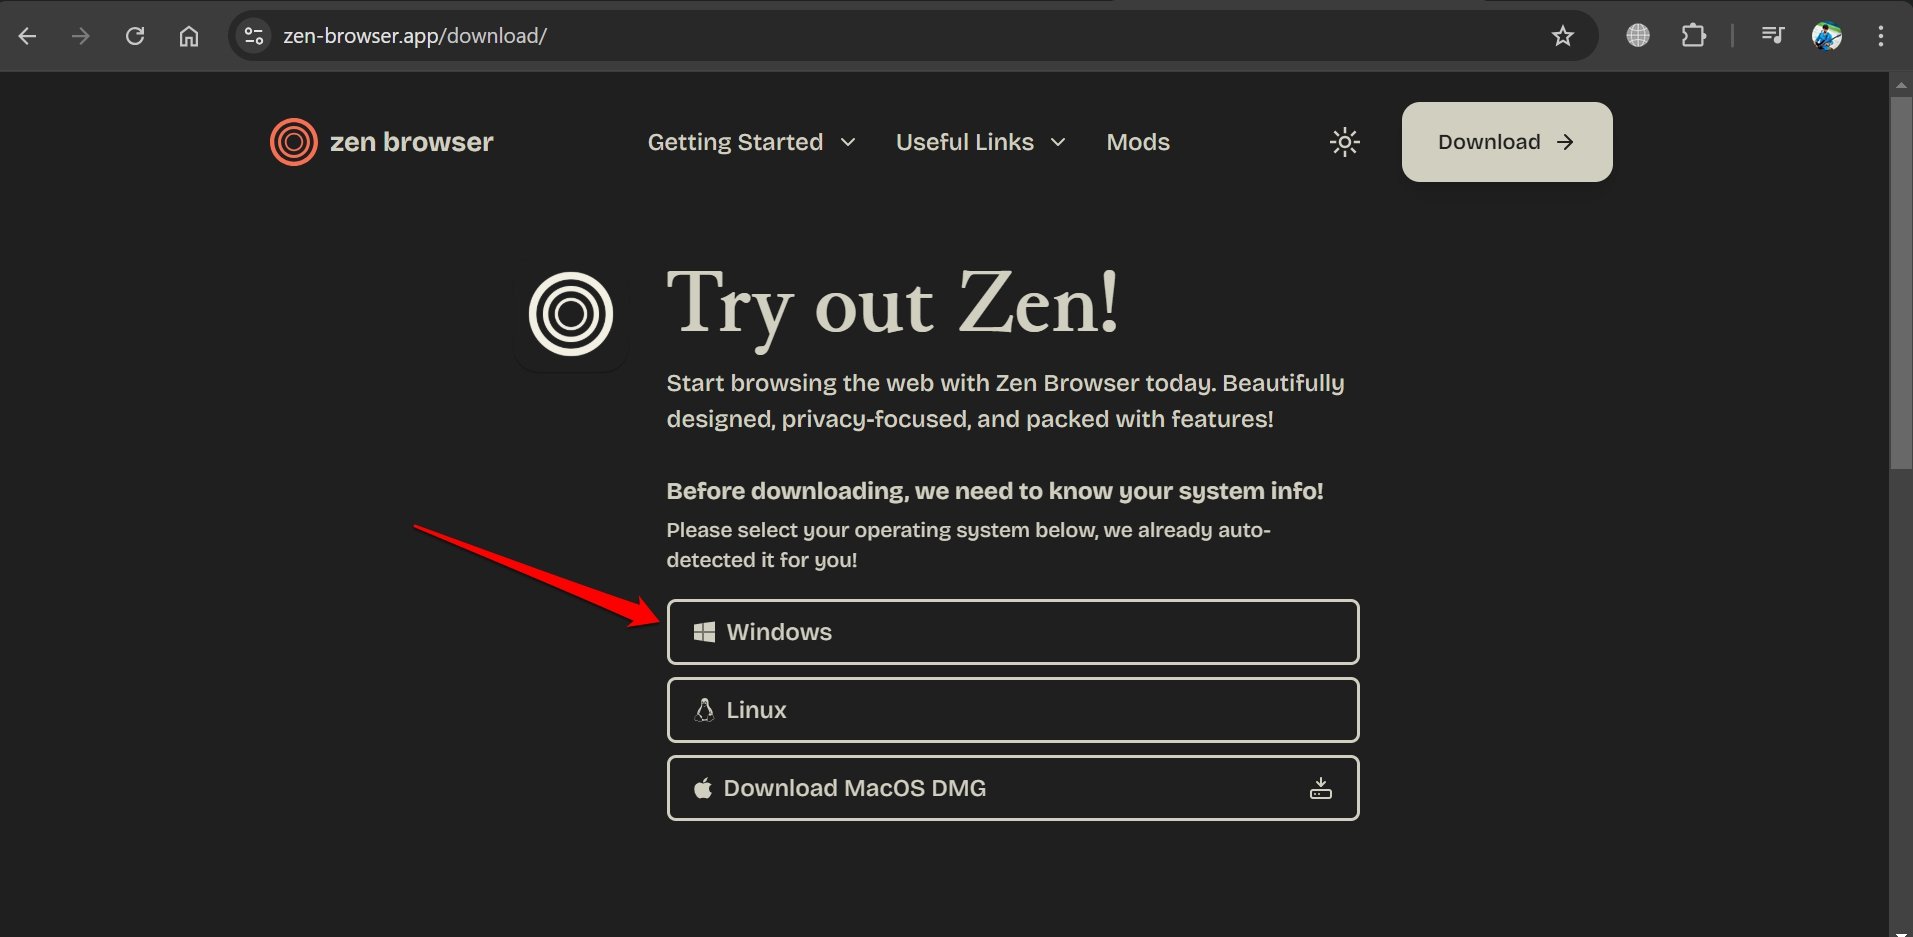
Task: Click the browser forward arrow
Action: click(81, 36)
